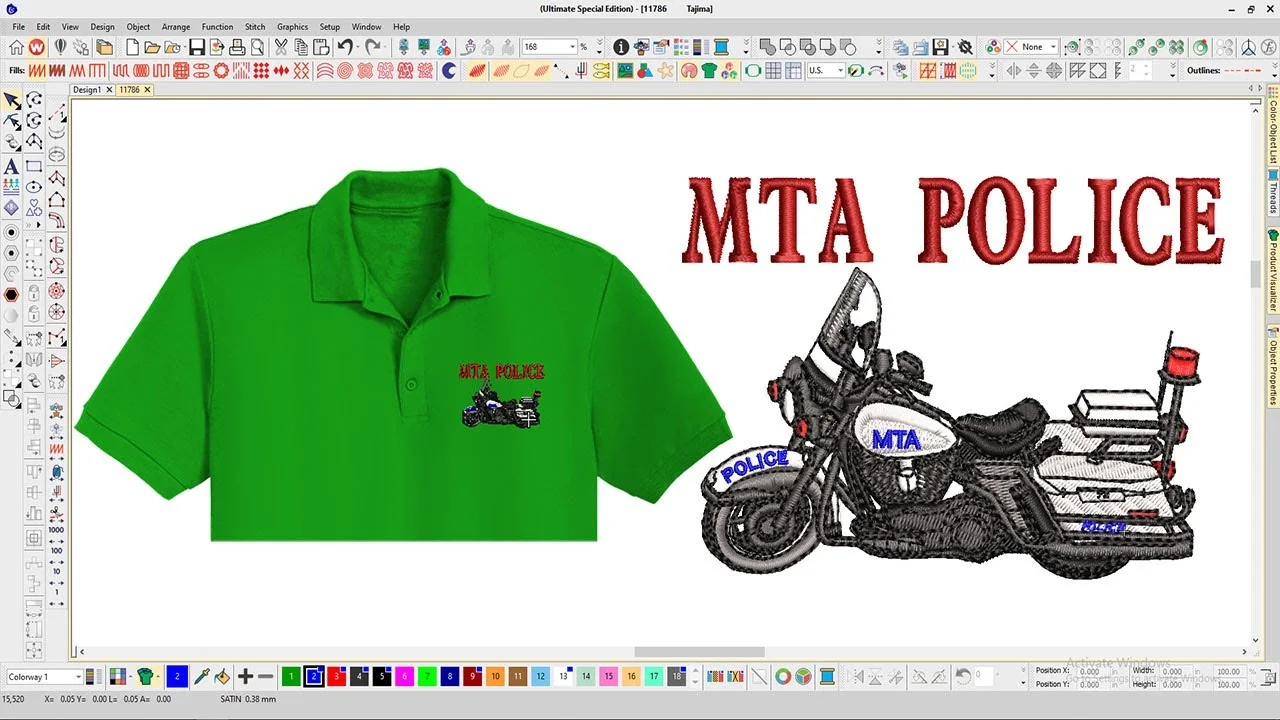The width and height of the screenshot is (1280, 720).
Task: Paste with the clipboard icon
Action: coord(321,47)
